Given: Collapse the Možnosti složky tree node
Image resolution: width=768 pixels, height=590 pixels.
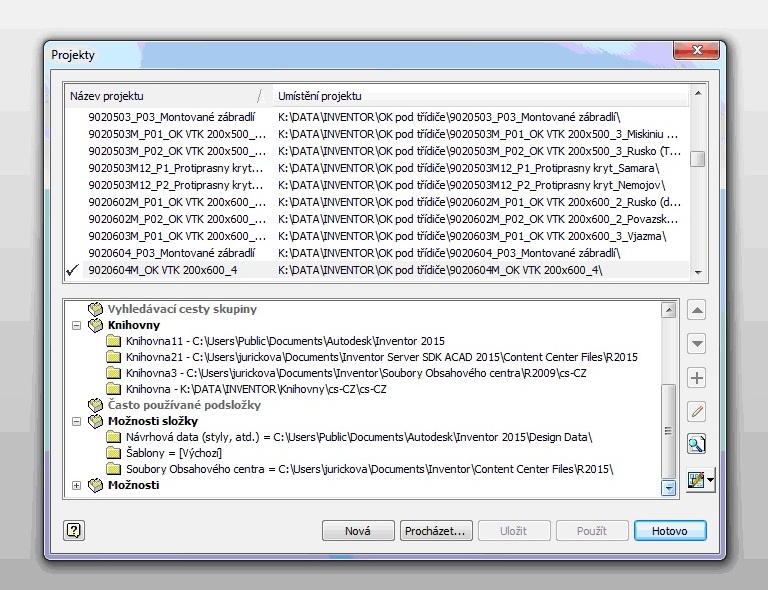Looking at the screenshot, I should pos(76,421).
